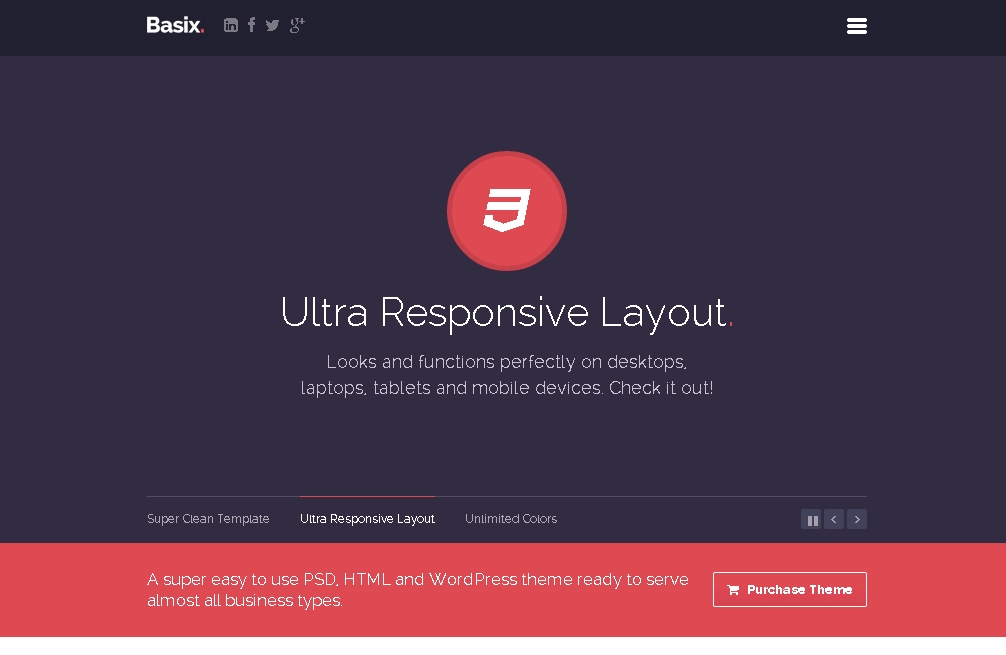This screenshot has height=655, width=1006.
Task: Click the slide description about desktops and laptops
Action: click(507, 375)
